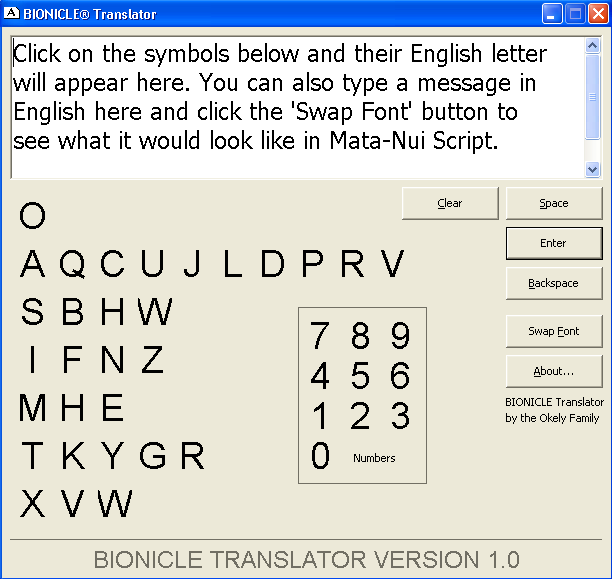Click the Z symbol
Viewport: 612px width, 579px height.
pyautogui.click(x=152, y=360)
